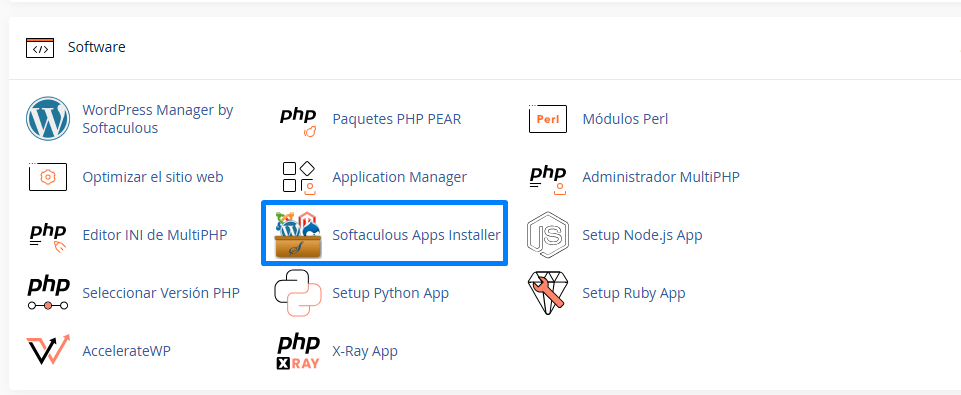Image resolution: width=961 pixels, height=395 pixels.
Task: Open WordPress Manager by Softaculous link
Action: [x=158, y=119]
